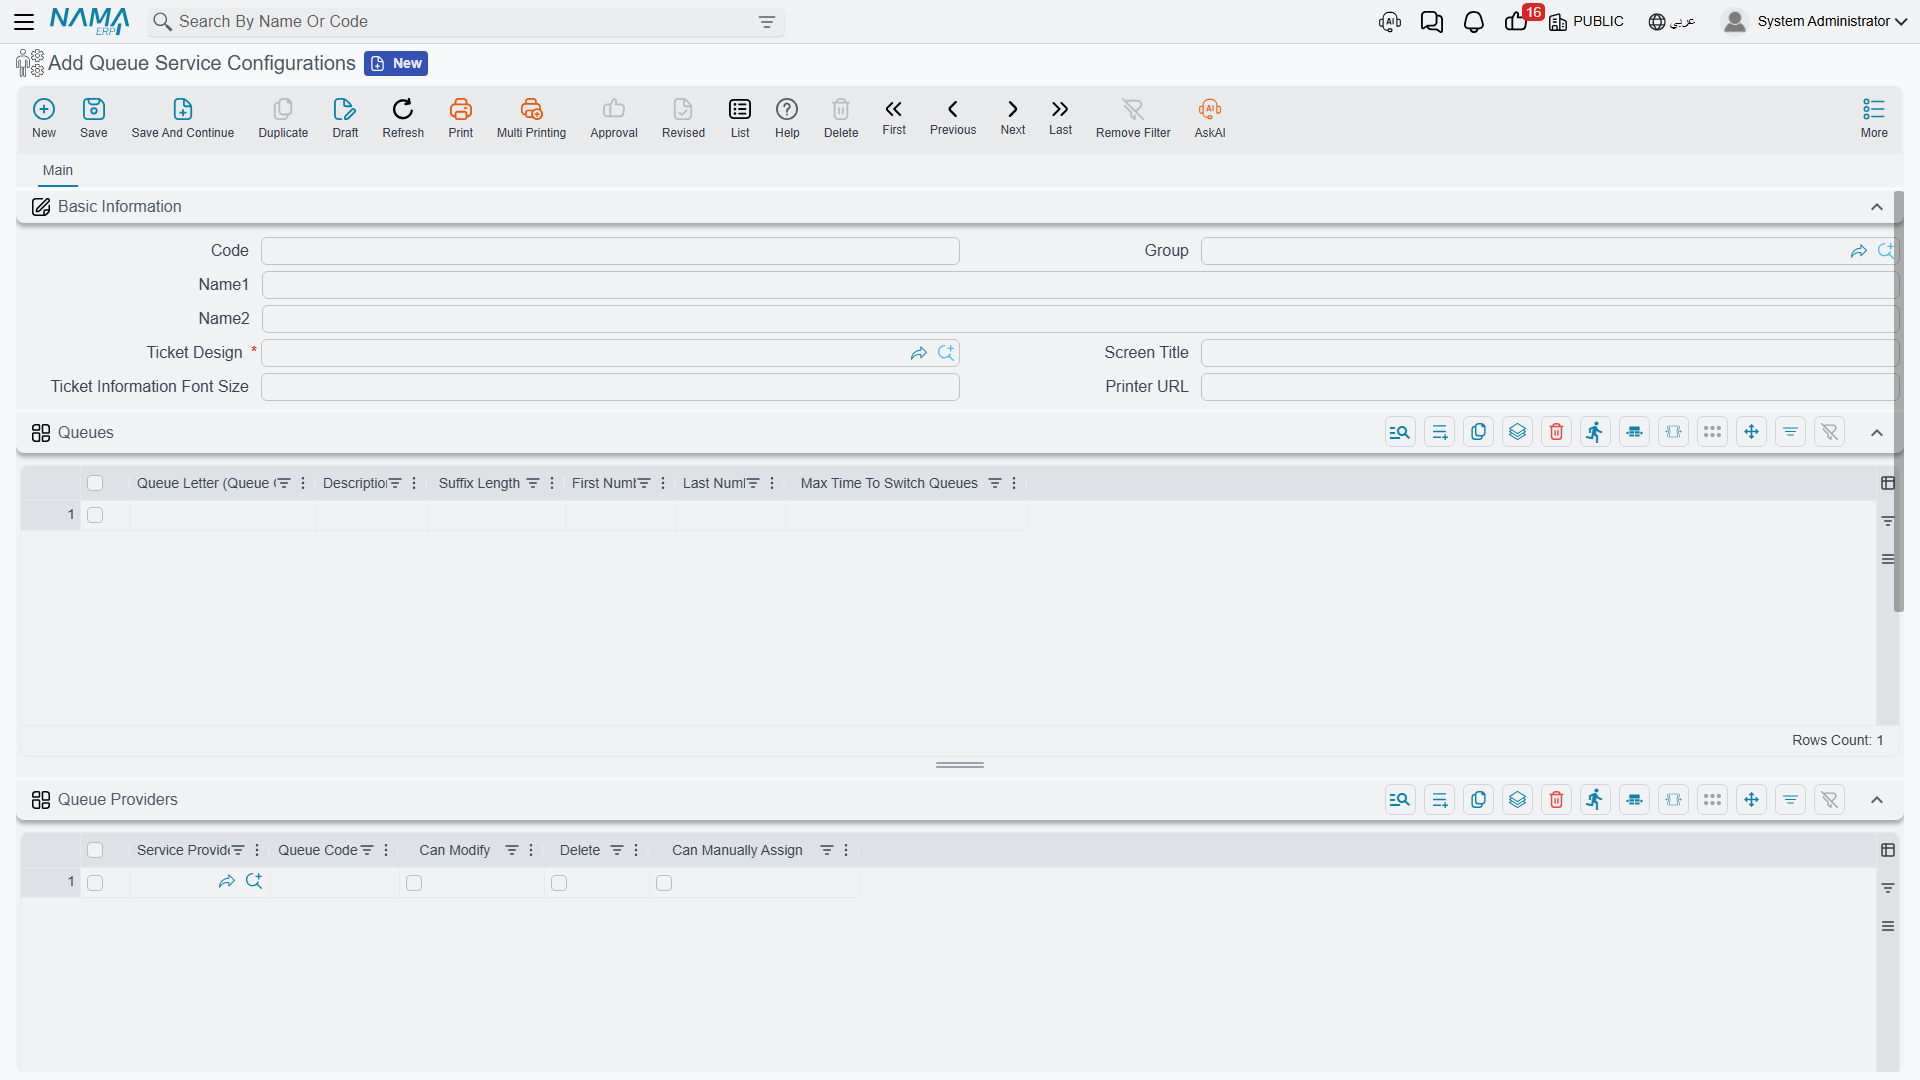Click the Search By Name Or Code box

click(465, 22)
